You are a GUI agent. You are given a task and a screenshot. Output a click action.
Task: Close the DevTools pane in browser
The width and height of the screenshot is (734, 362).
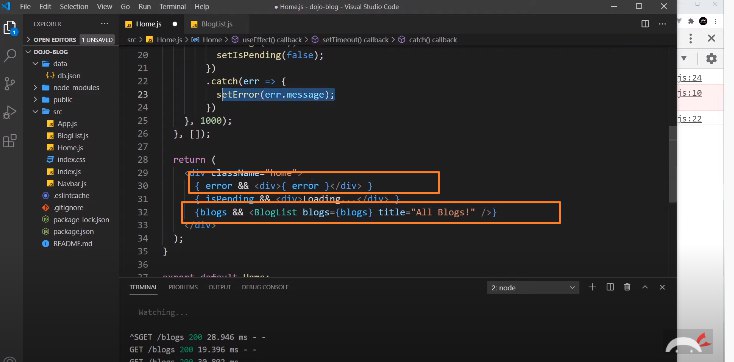point(712,38)
